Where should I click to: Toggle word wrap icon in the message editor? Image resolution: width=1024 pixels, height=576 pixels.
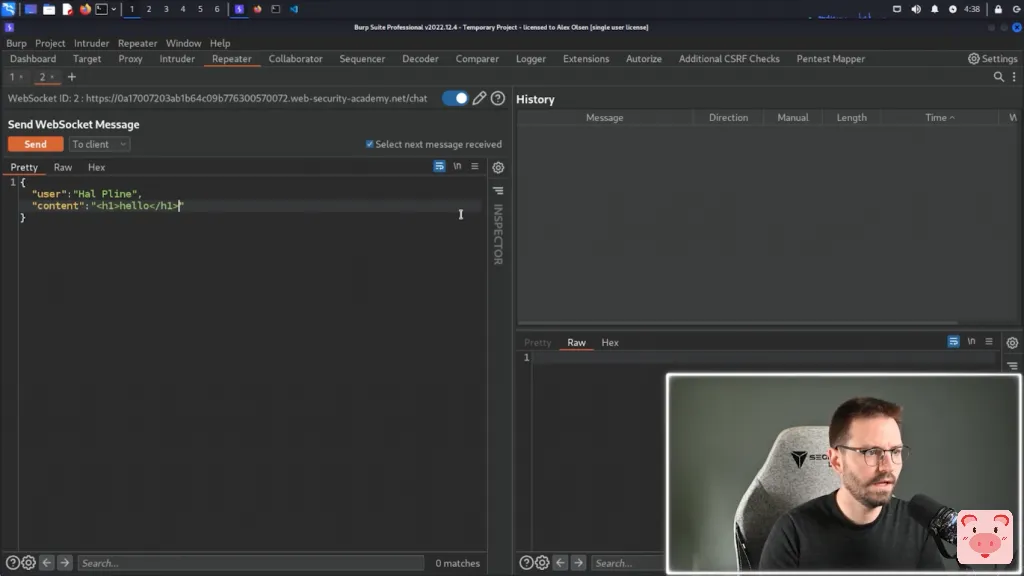point(439,166)
